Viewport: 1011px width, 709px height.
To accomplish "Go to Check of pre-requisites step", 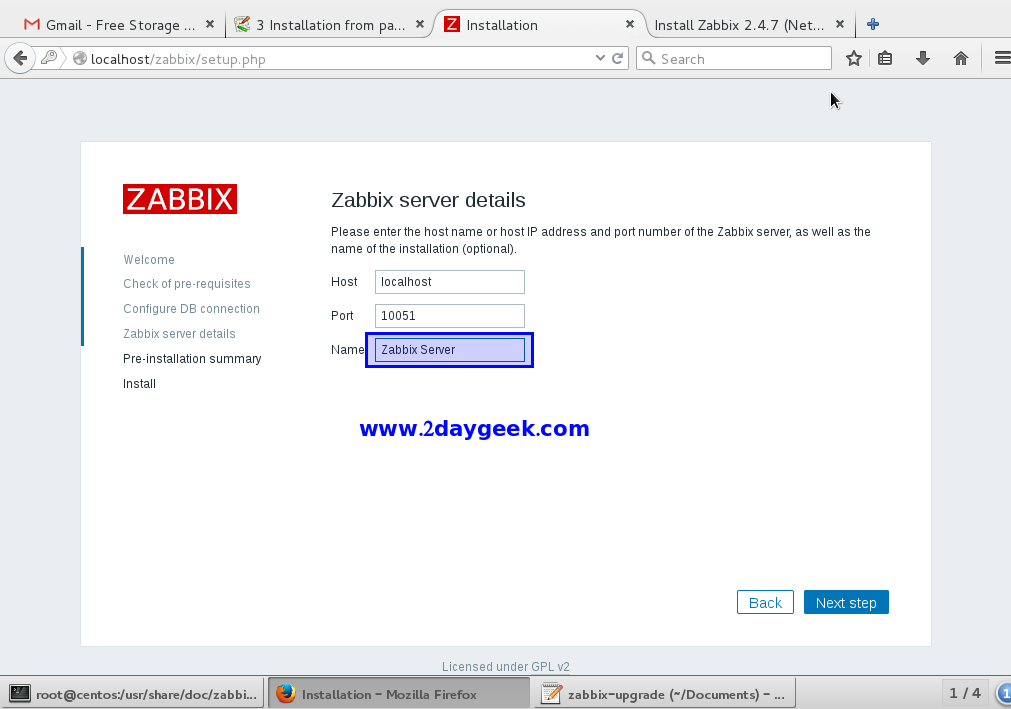I will 187,284.
